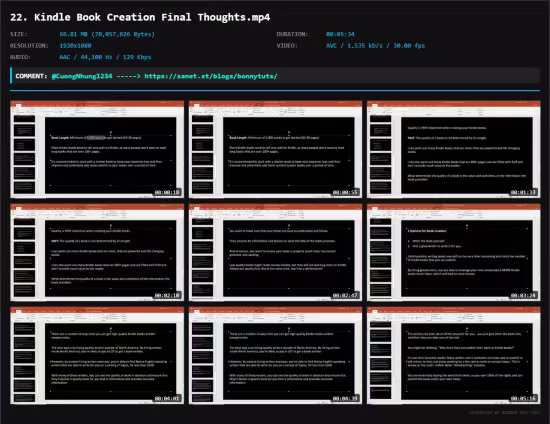Select the file size value '66.81 MB (70,057,626 Bytes)'
The width and height of the screenshot is (550, 424).
[107, 34]
